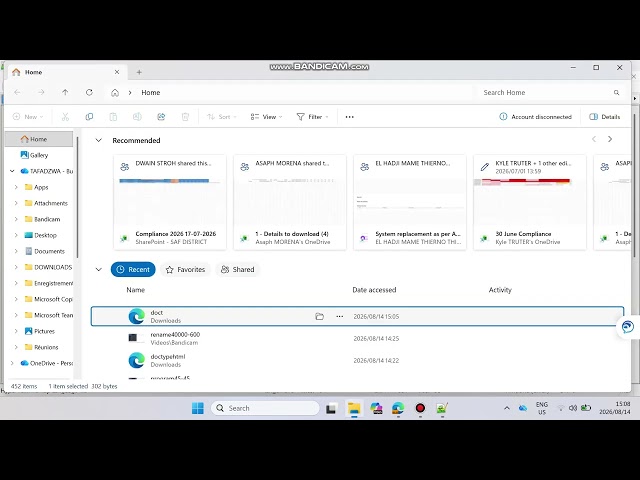Open the Desktop folder in sidebar
This screenshot has height=480, width=640.
pos(45,235)
